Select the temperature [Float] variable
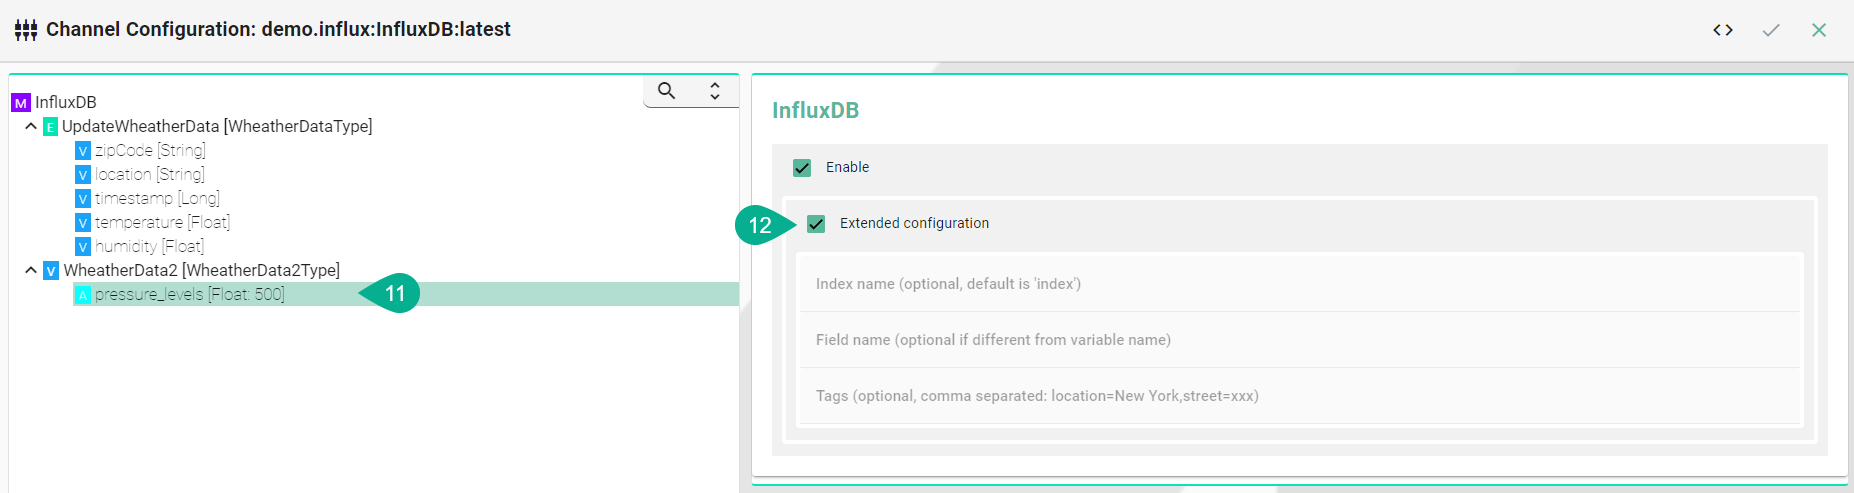 pos(162,222)
